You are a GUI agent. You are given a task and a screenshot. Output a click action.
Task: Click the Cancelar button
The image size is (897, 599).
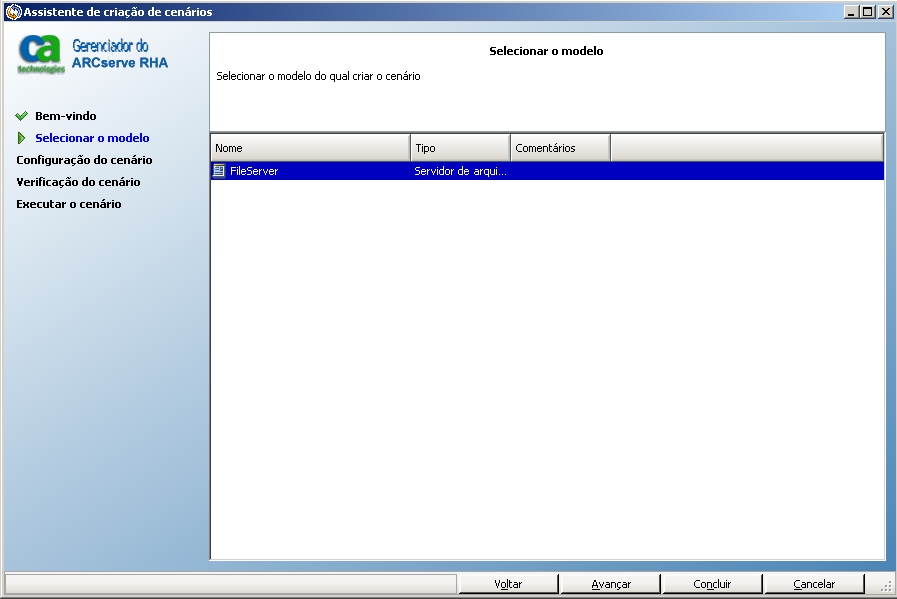pyautogui.click(x=814, y=584)
